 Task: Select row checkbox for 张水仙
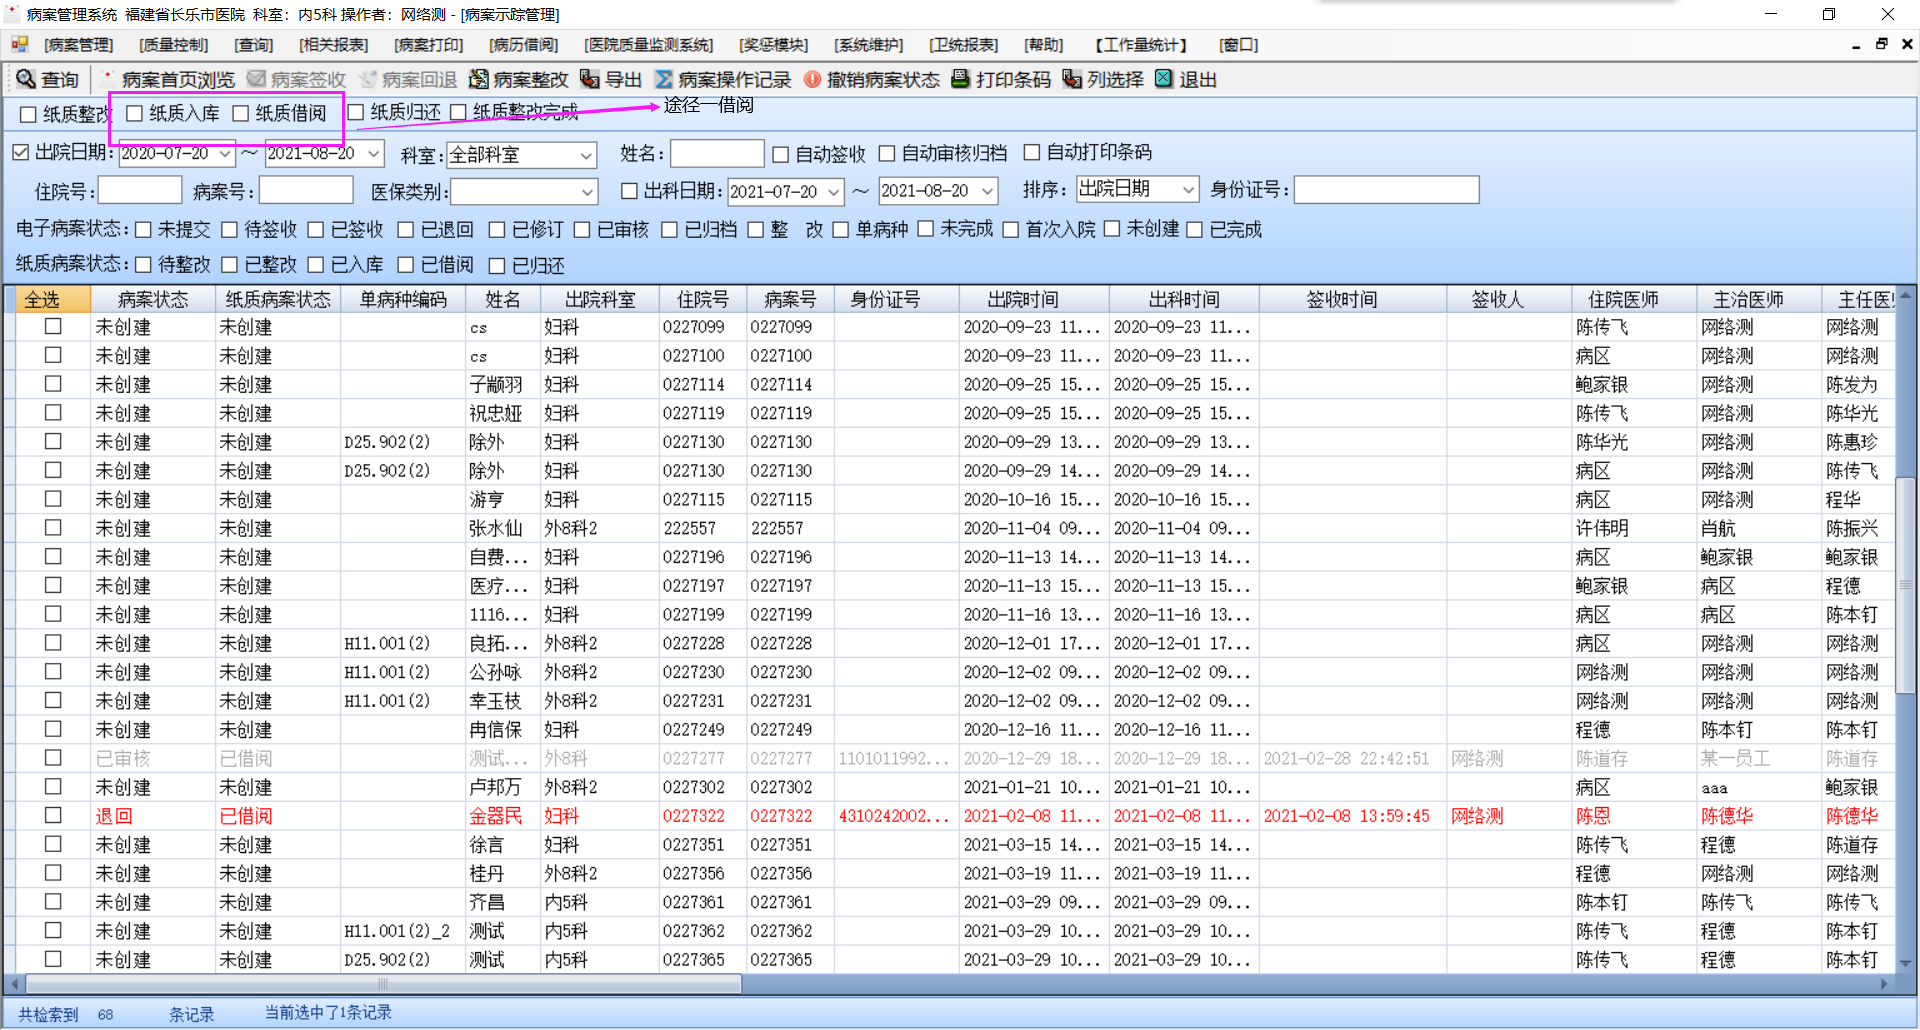pos(53,527)
